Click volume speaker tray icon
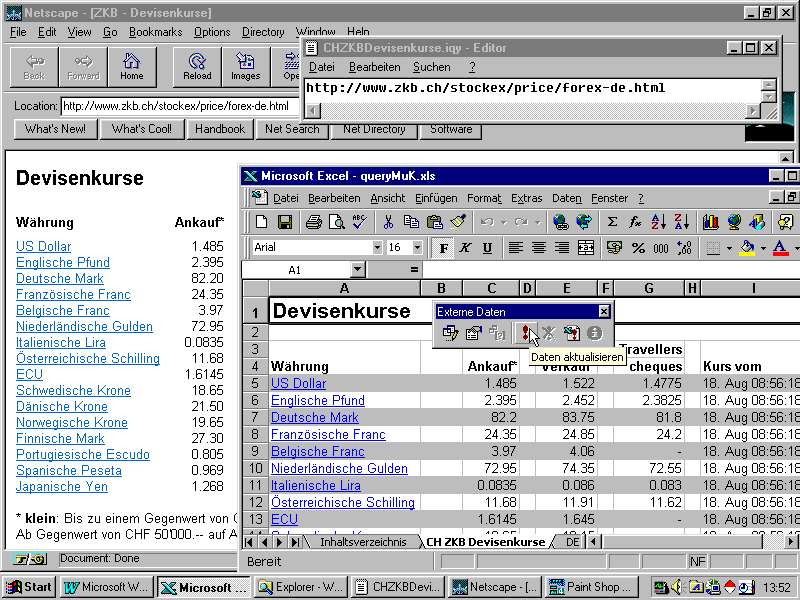 click(x=676, y=588)
